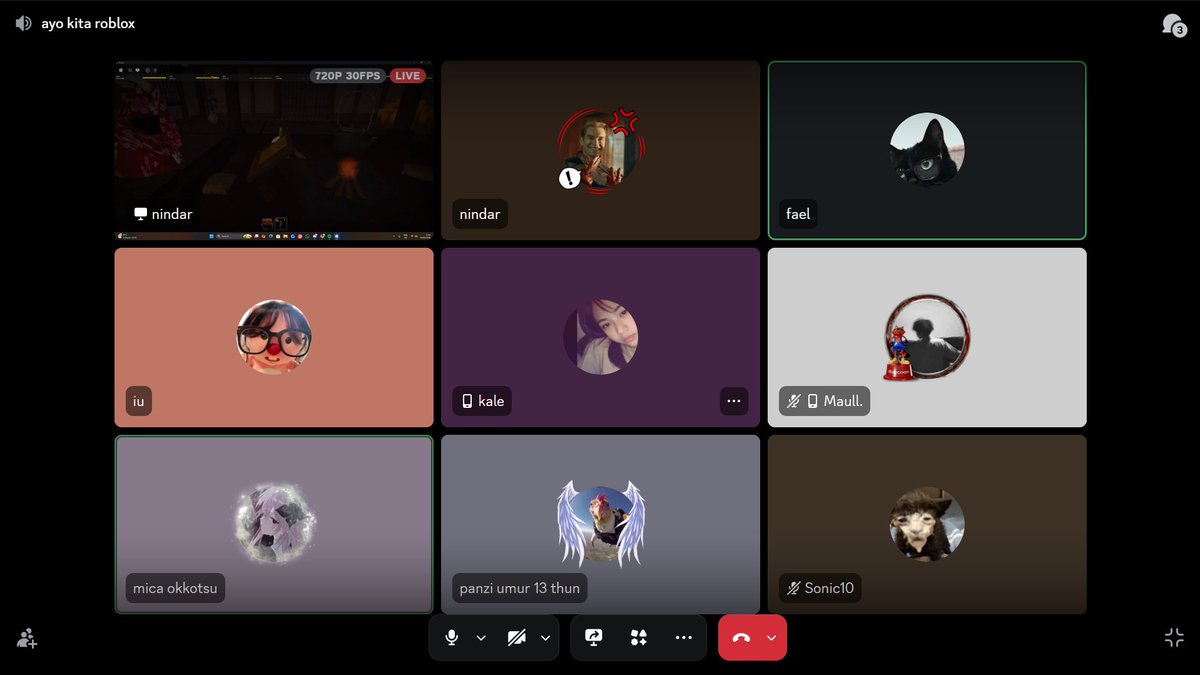Image resolution: width=1200 pixels, height=675 pixels.
Task: Click the 'Maull.' name label
Action: (x=843, y=401)
